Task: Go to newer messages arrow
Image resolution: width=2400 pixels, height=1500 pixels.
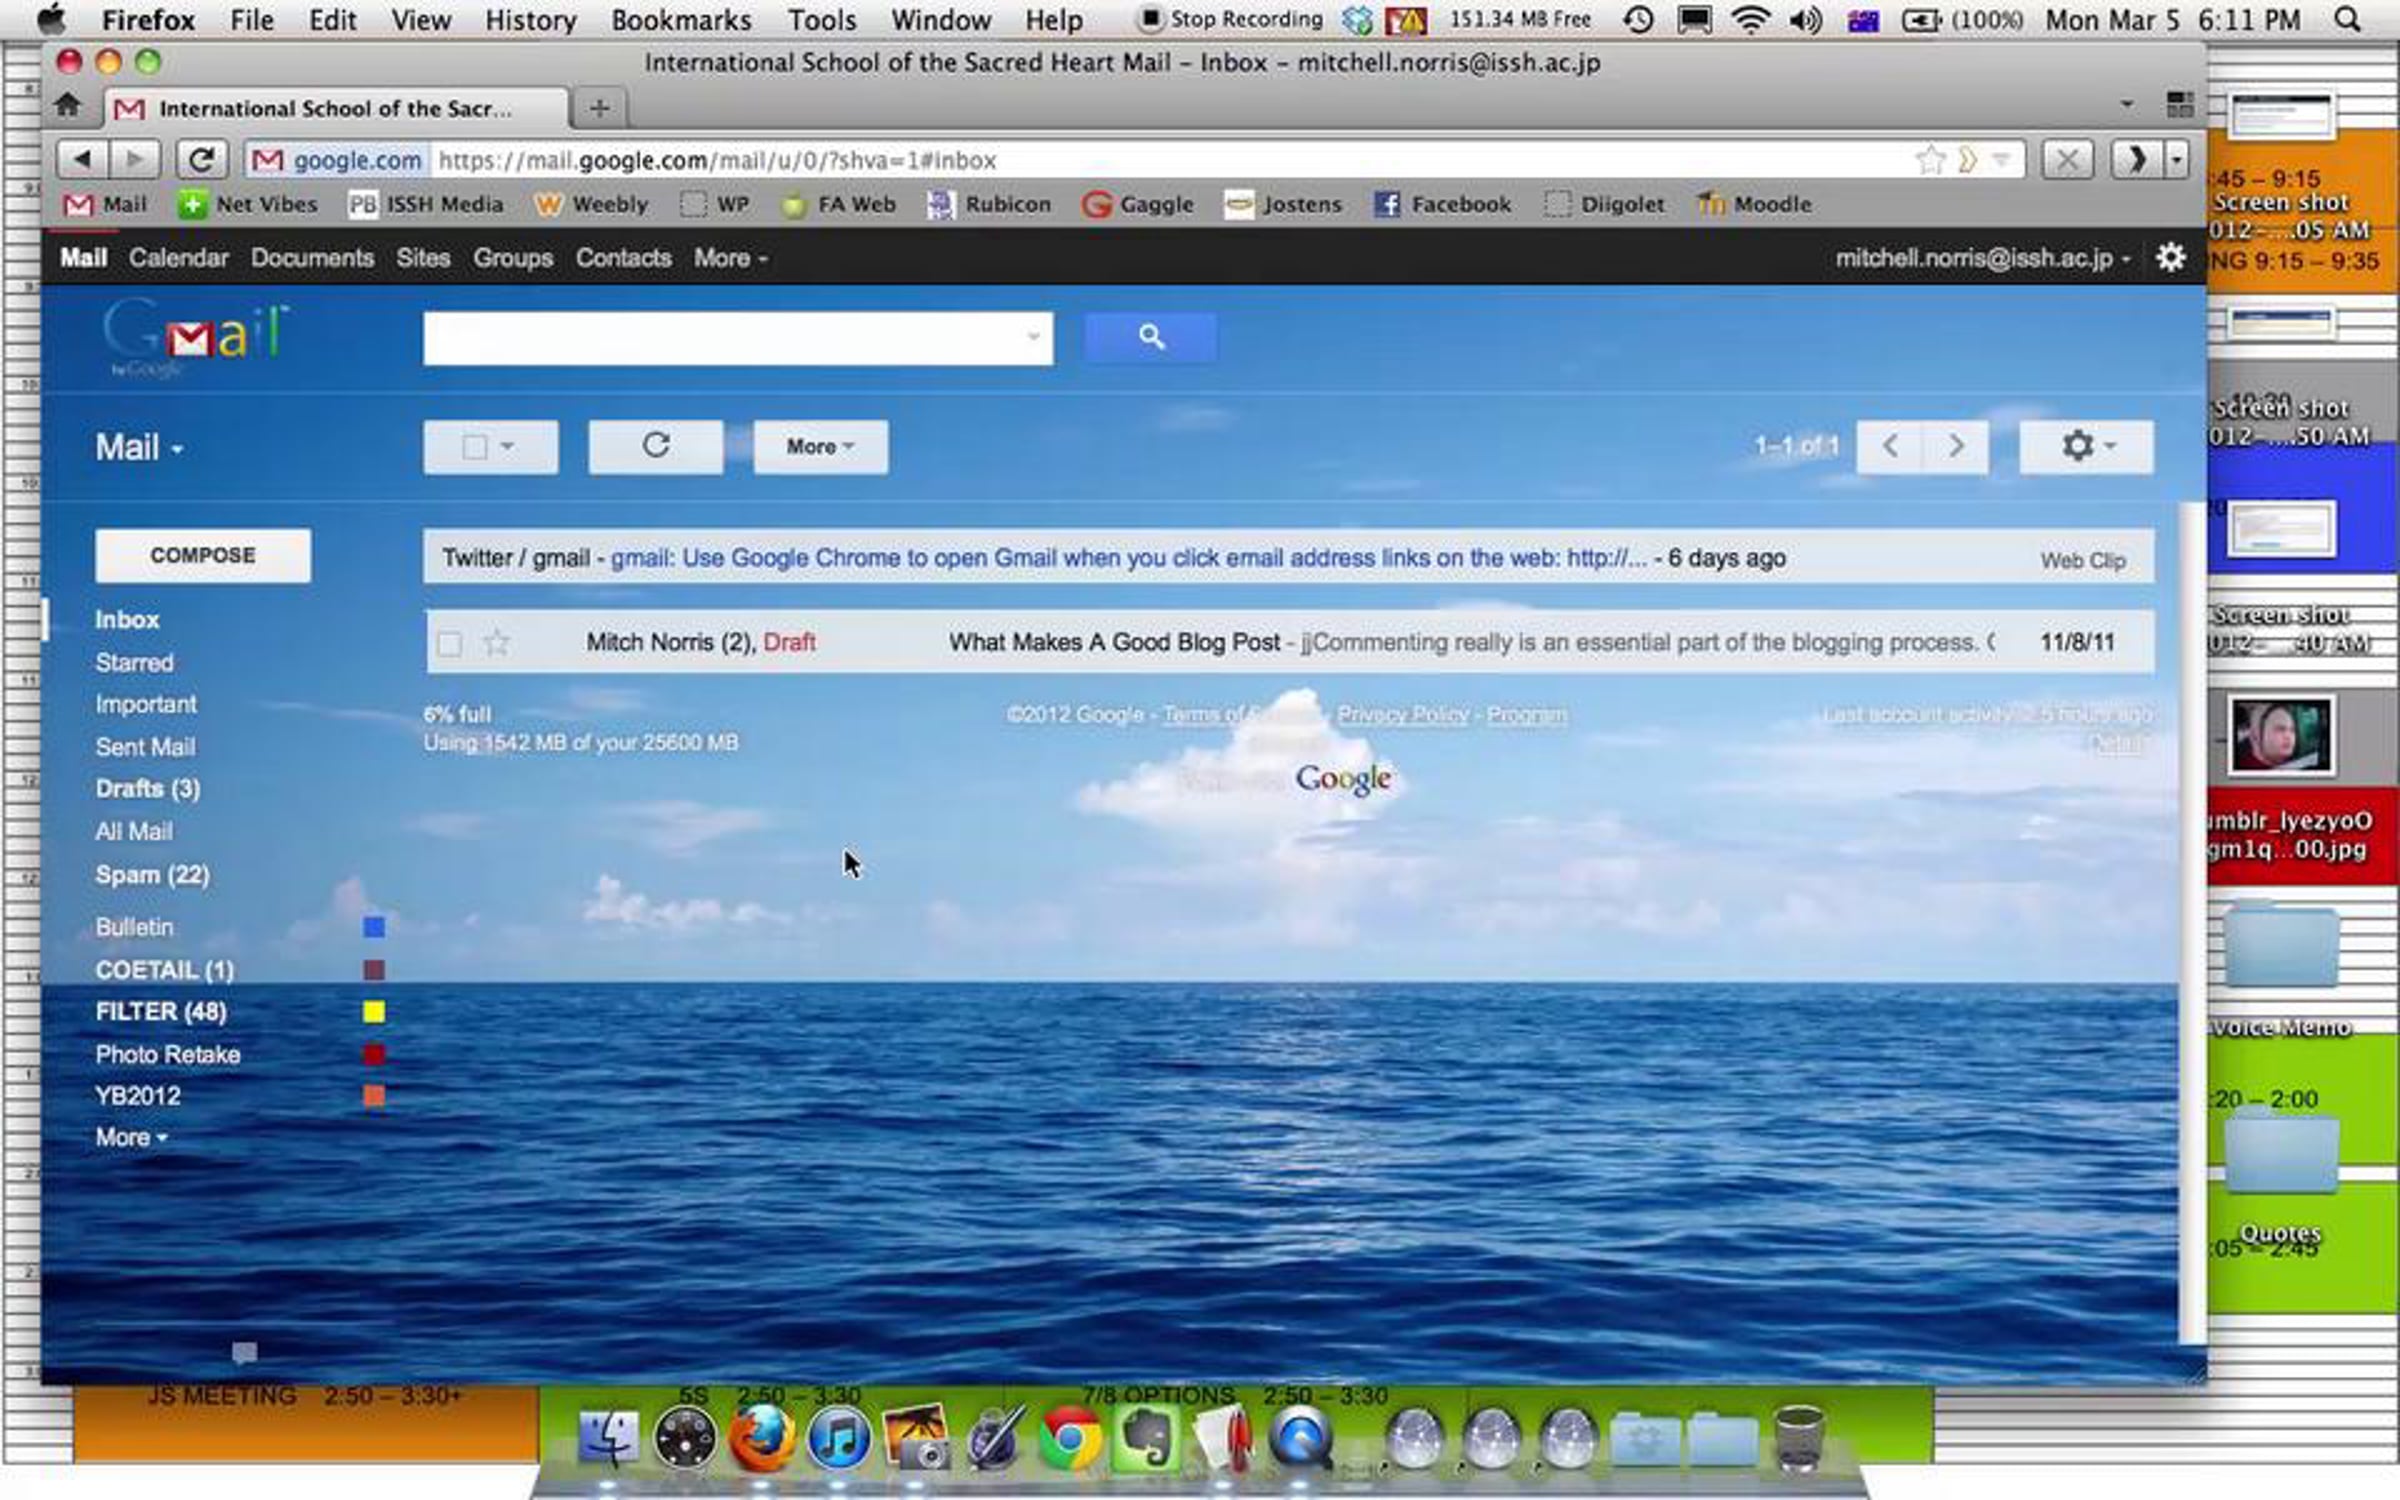Action: click(1890, 446)
